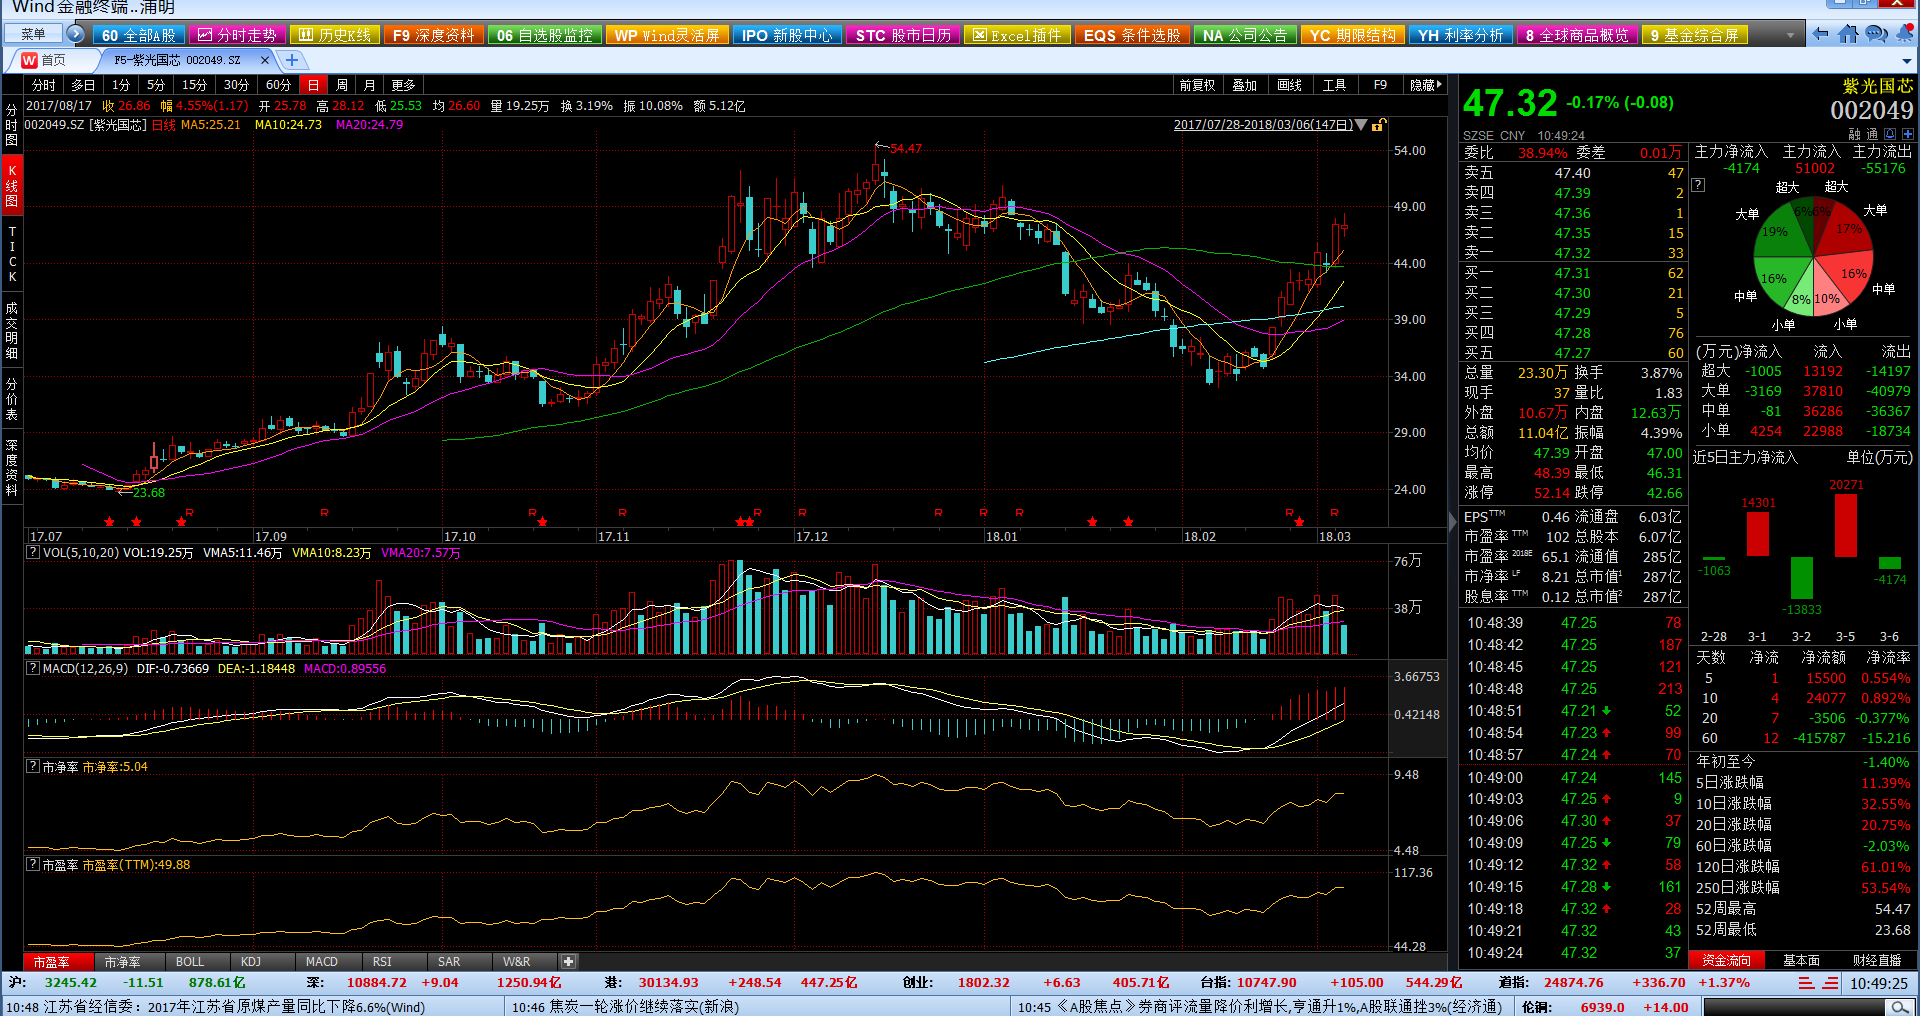
Task: Click the home icon in top-right toolbar
Action: (x=1848, y=34)
